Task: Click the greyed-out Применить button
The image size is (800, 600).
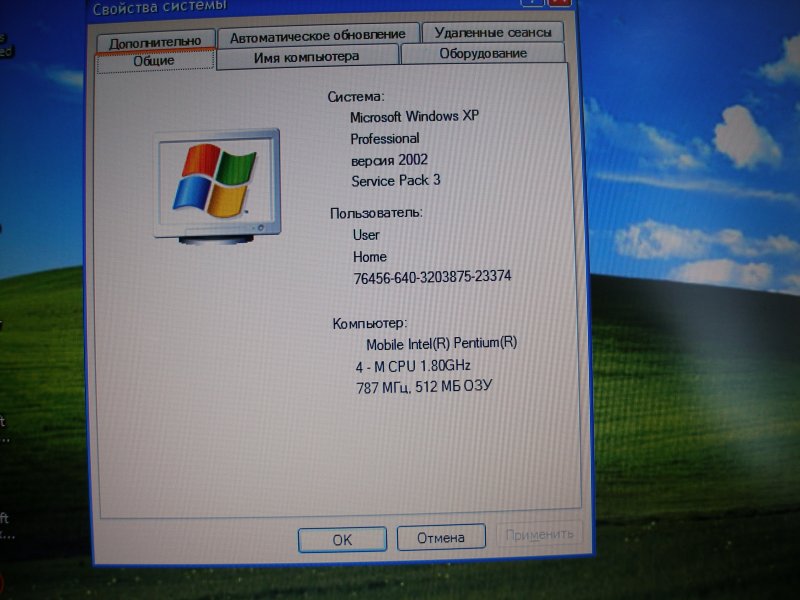Action: [x=541, y=534]
